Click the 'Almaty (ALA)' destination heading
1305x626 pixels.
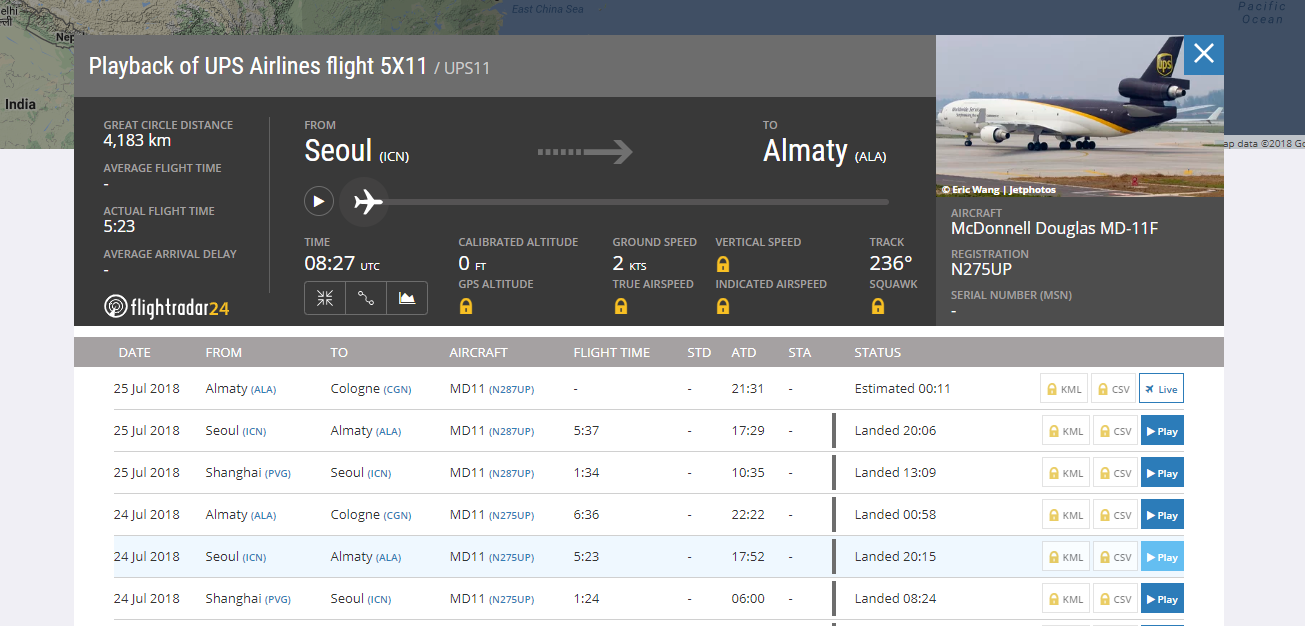coord(825,151)
